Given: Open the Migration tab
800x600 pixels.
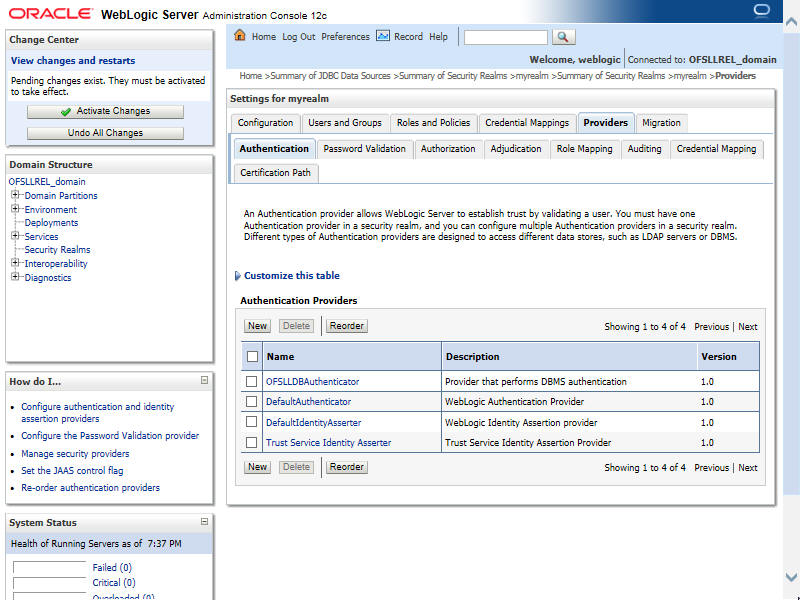Looking at the screenshot, I should (x=661, y=123).
